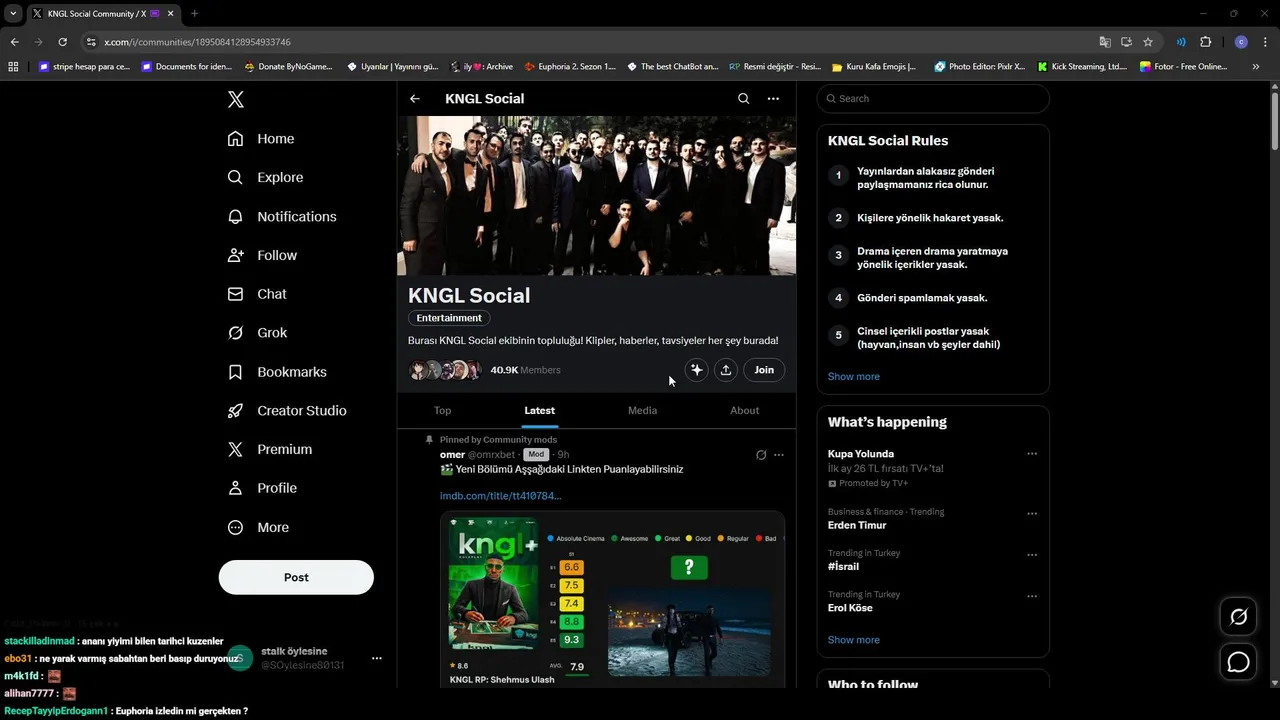
Task: Open Creator Studio in sidebar
Action: [287, 411]
